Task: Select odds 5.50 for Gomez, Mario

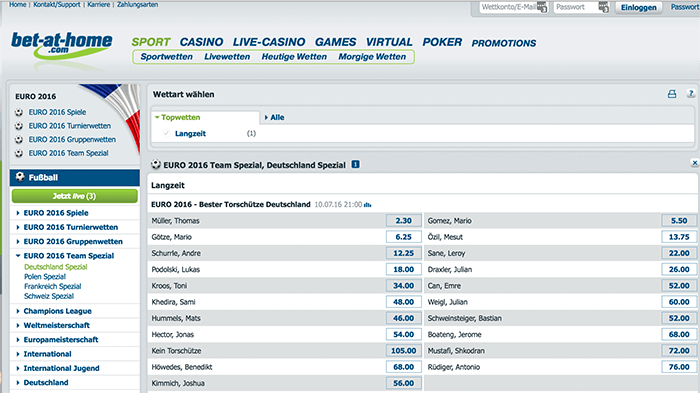Action: tap(679, 221)
